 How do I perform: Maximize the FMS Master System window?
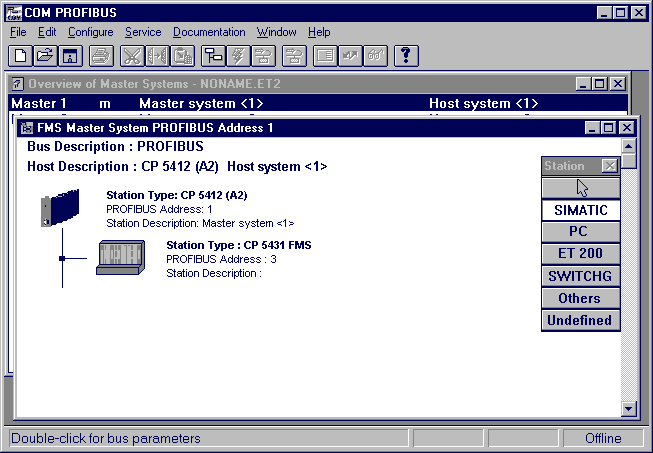tap(608, 128)
